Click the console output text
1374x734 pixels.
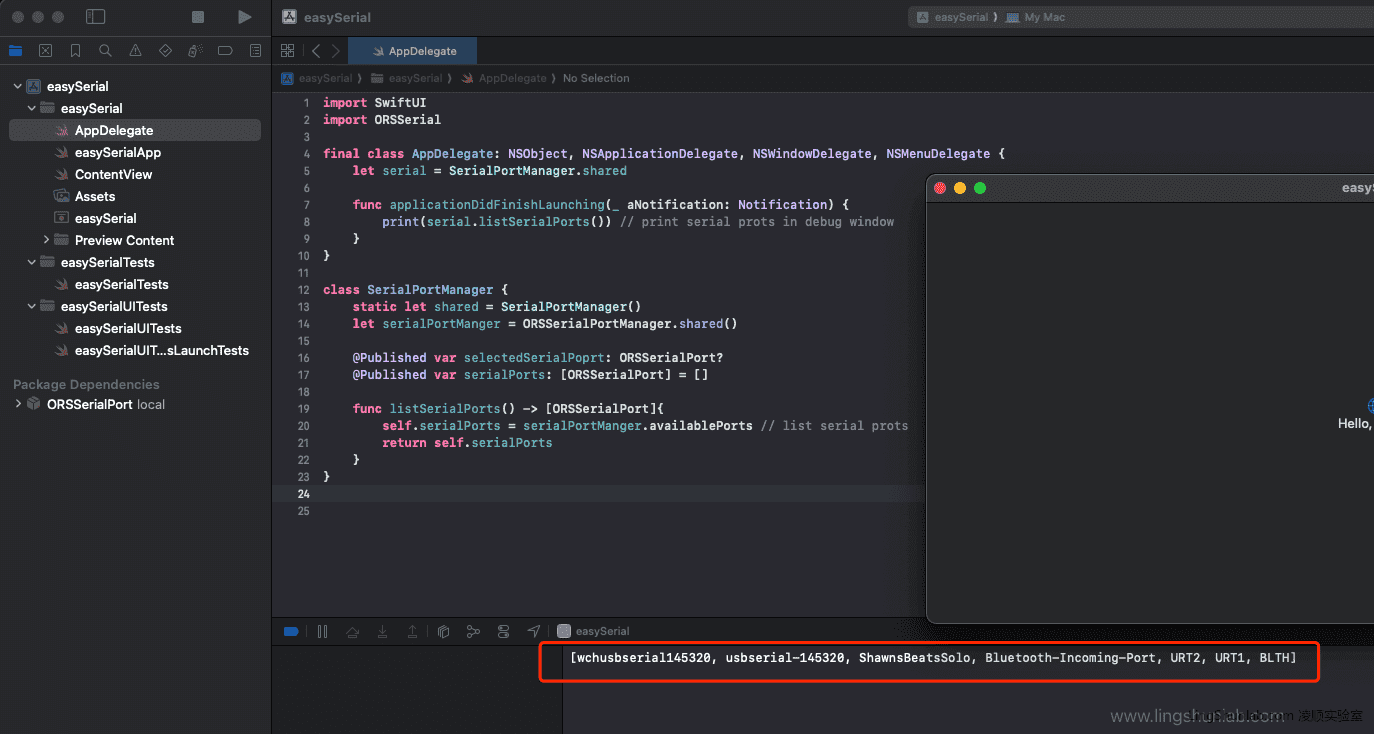933,657
